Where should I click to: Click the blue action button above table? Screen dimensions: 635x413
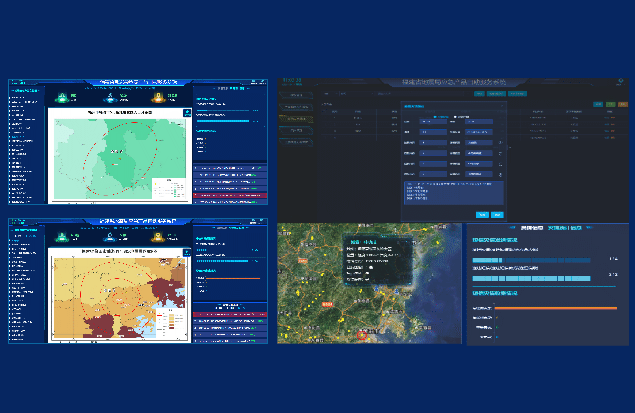point(598,104)
